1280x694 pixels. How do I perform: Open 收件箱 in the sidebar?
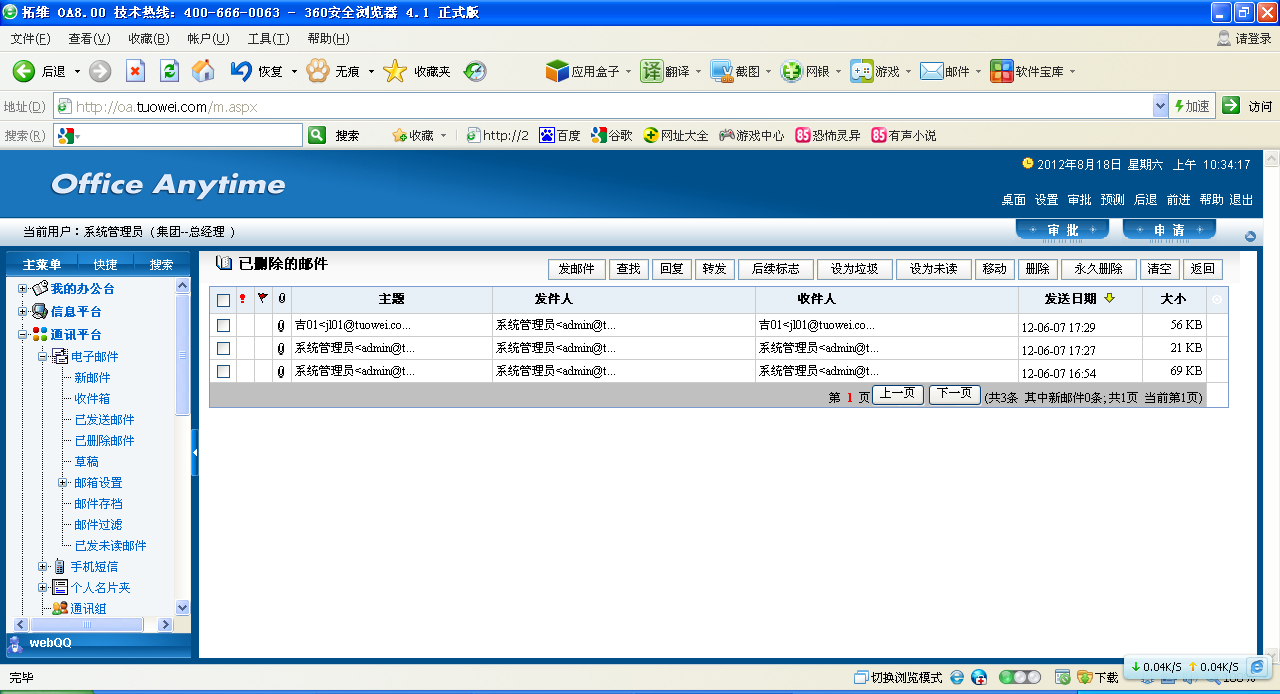tap(92, 399)
